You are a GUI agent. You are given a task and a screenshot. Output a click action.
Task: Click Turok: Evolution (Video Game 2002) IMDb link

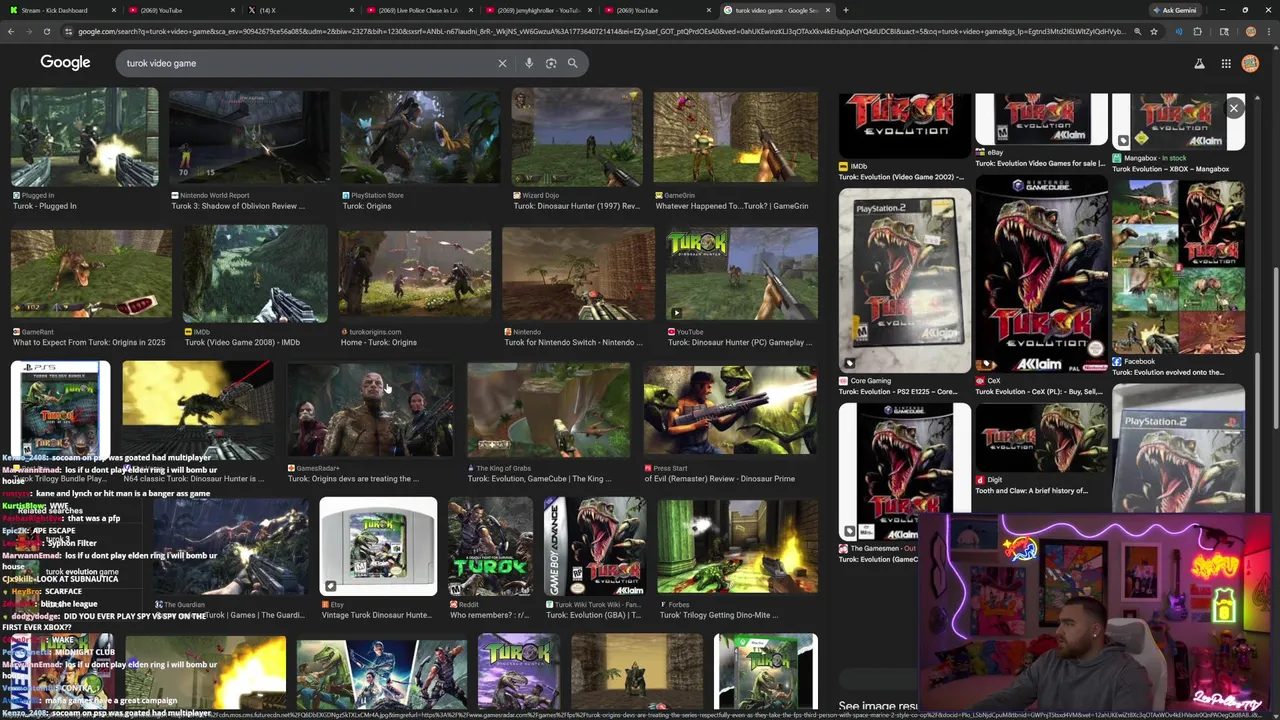(901, 177)
